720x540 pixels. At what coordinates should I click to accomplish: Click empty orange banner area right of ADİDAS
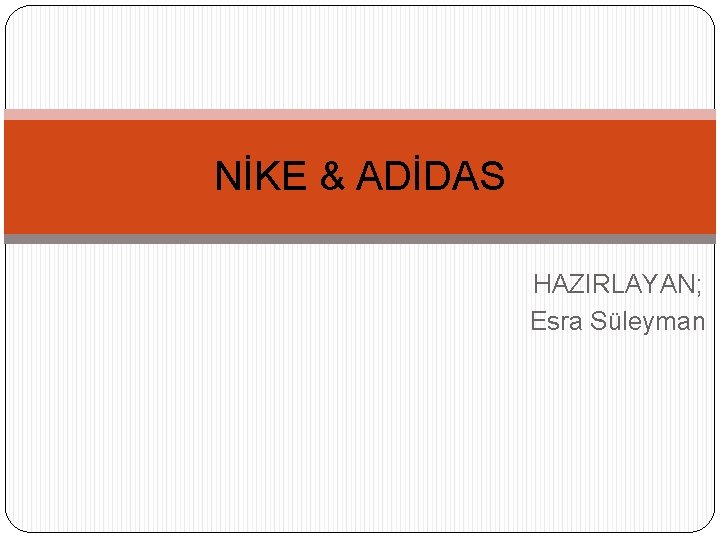[611, 177]
